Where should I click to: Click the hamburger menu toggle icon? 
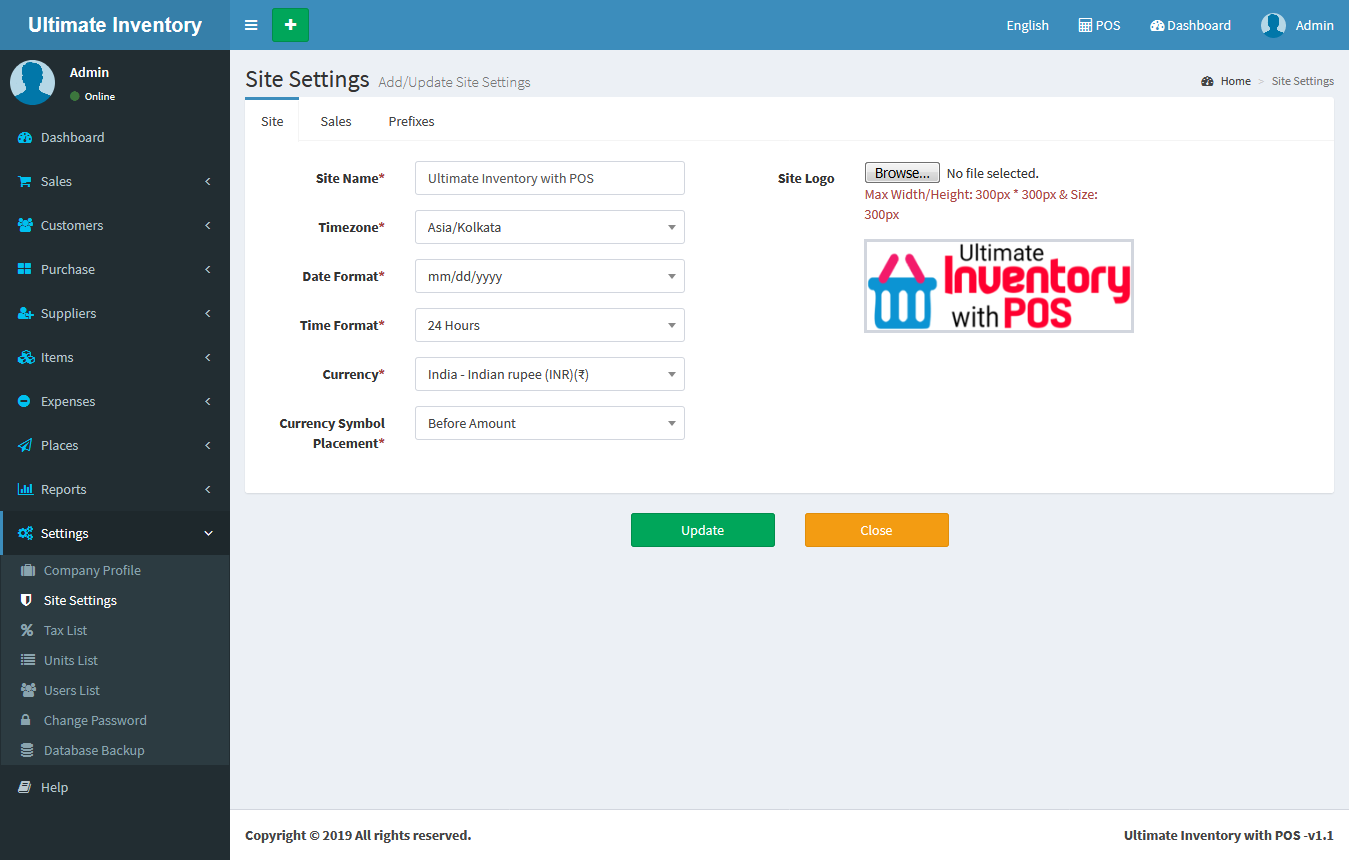point(251,25)
